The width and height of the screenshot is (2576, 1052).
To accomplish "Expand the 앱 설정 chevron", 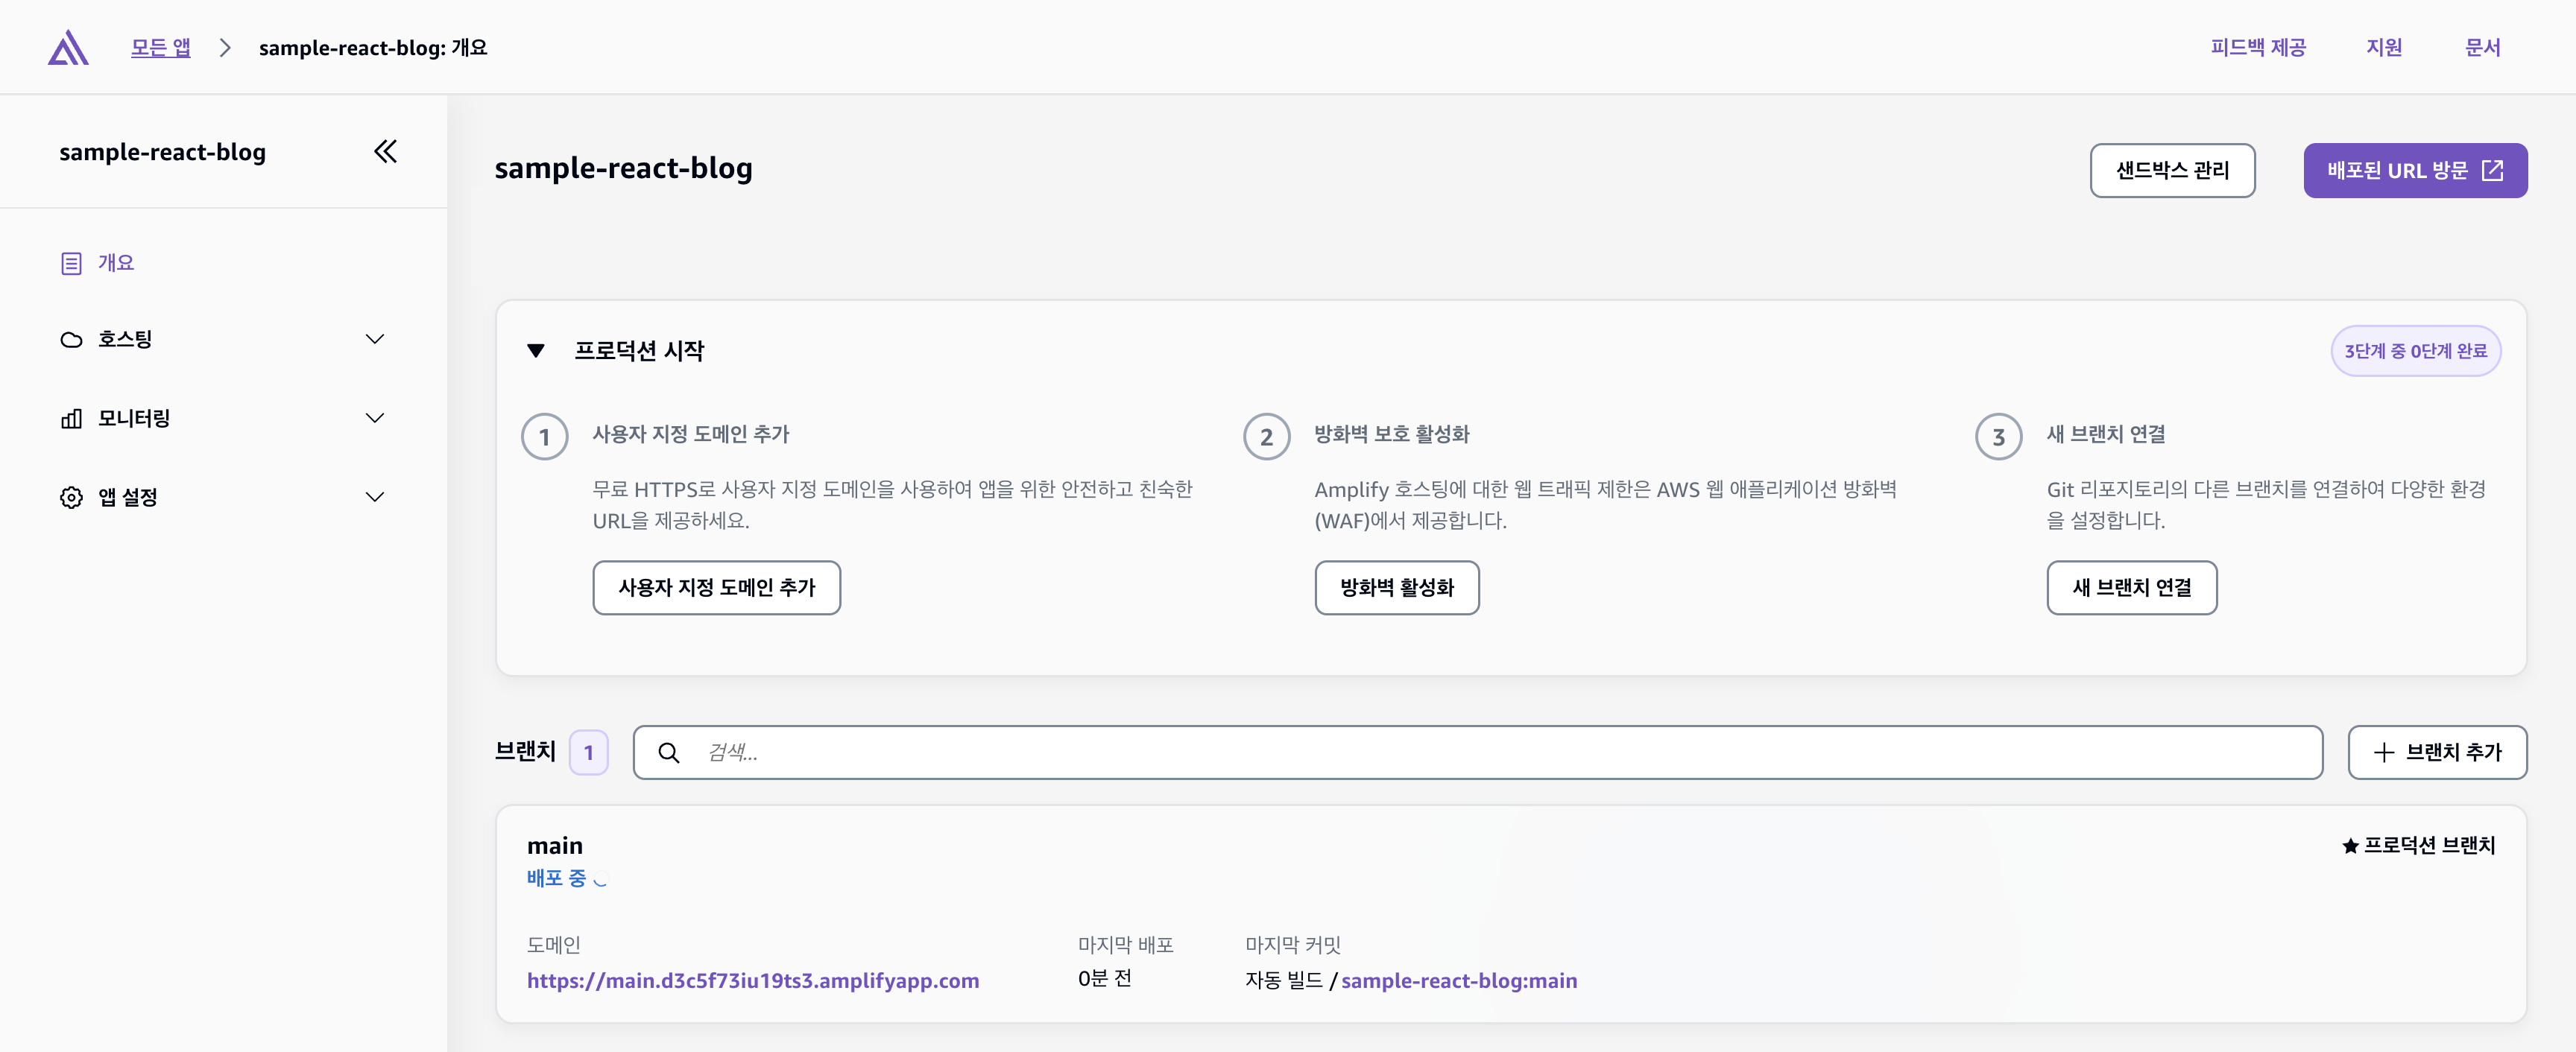I will (375, 497).
